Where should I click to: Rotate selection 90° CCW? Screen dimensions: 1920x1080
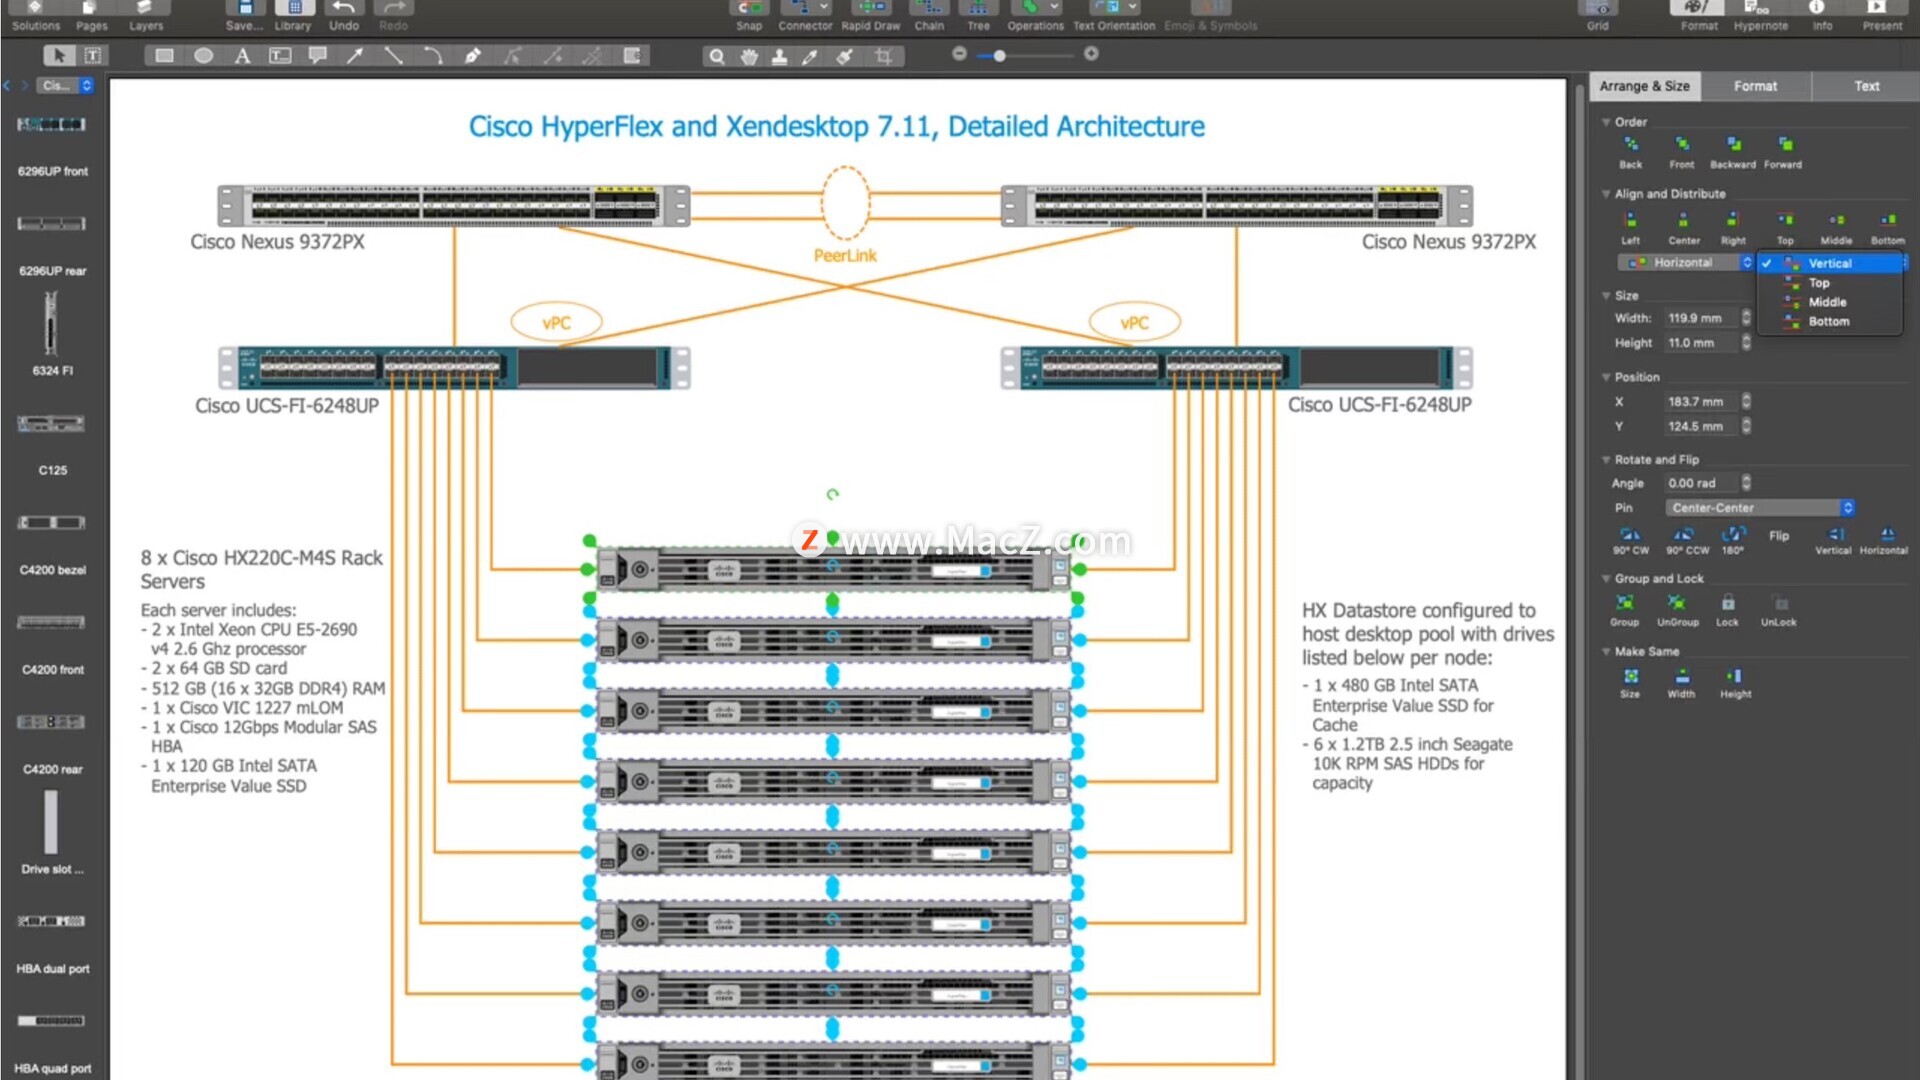tap(1687, 541)
